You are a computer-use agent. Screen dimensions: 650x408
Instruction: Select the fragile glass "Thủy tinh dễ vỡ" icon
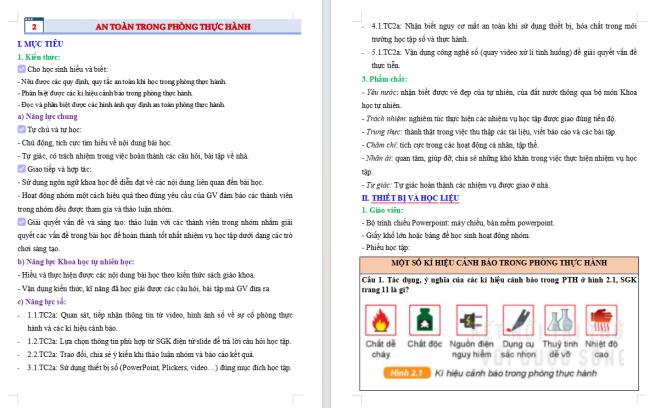click(x=560, y=320)
